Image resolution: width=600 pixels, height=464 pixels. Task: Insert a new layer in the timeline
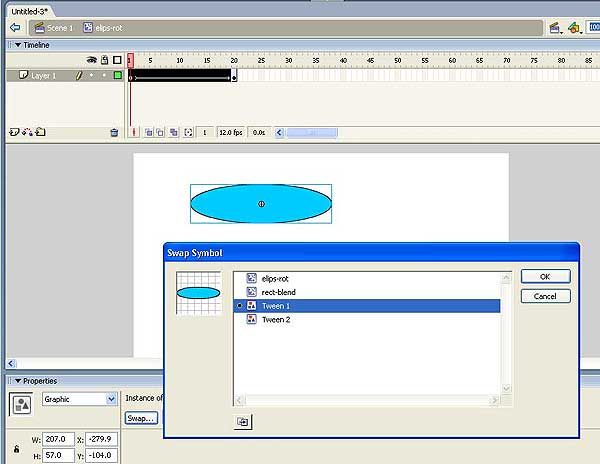tap(15, 132)
